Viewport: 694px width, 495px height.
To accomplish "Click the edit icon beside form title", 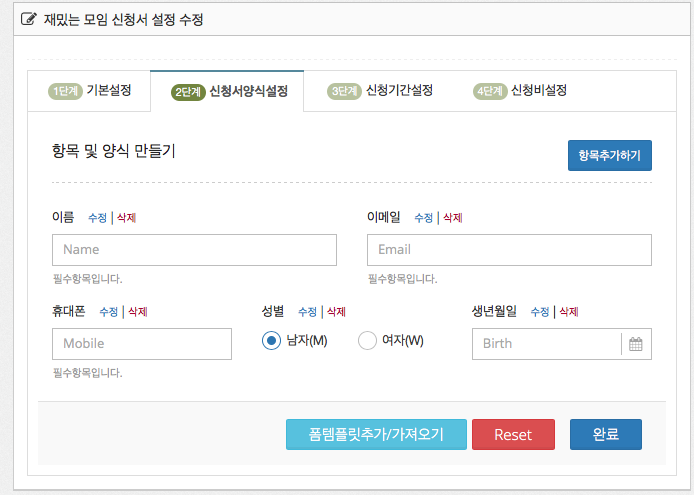I will pos(29,19).
